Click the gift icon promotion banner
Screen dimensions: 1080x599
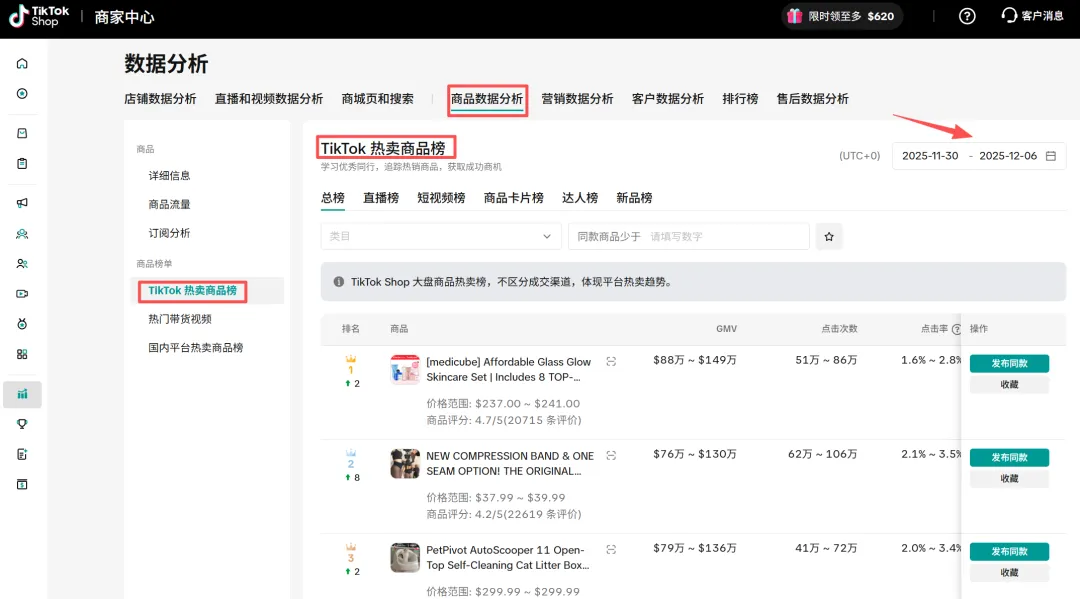794,16
